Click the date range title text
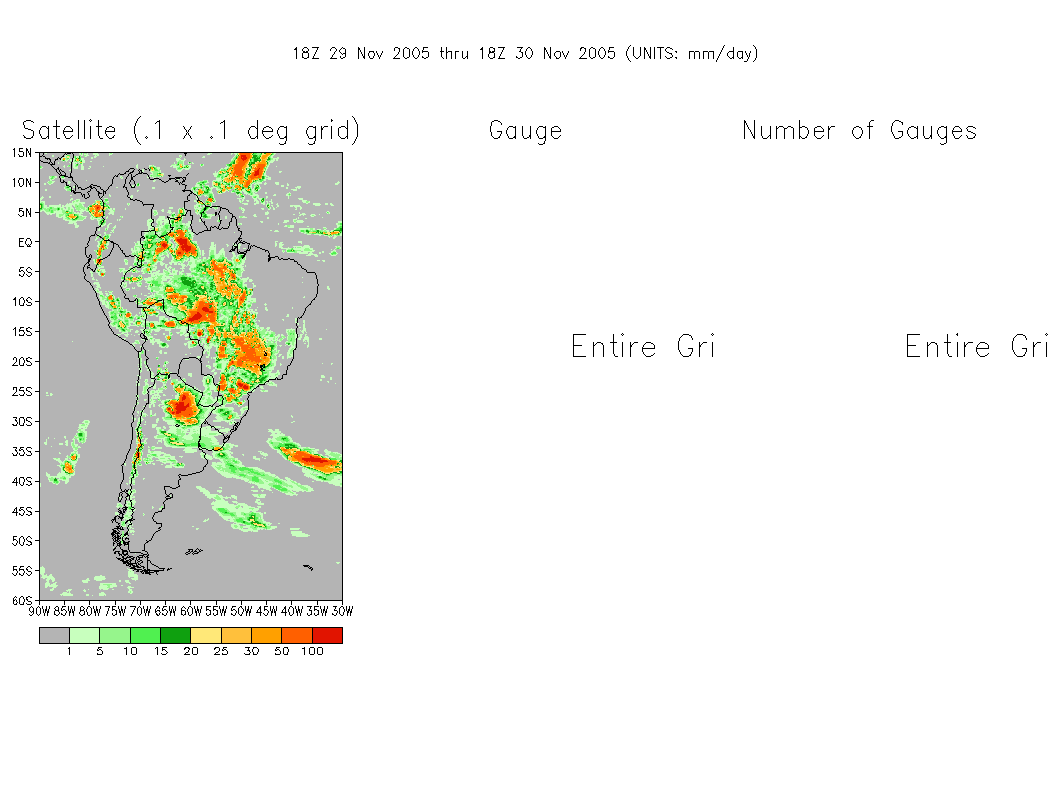Viewport: 1050px width, 800px height. click(x=525, y=54)
